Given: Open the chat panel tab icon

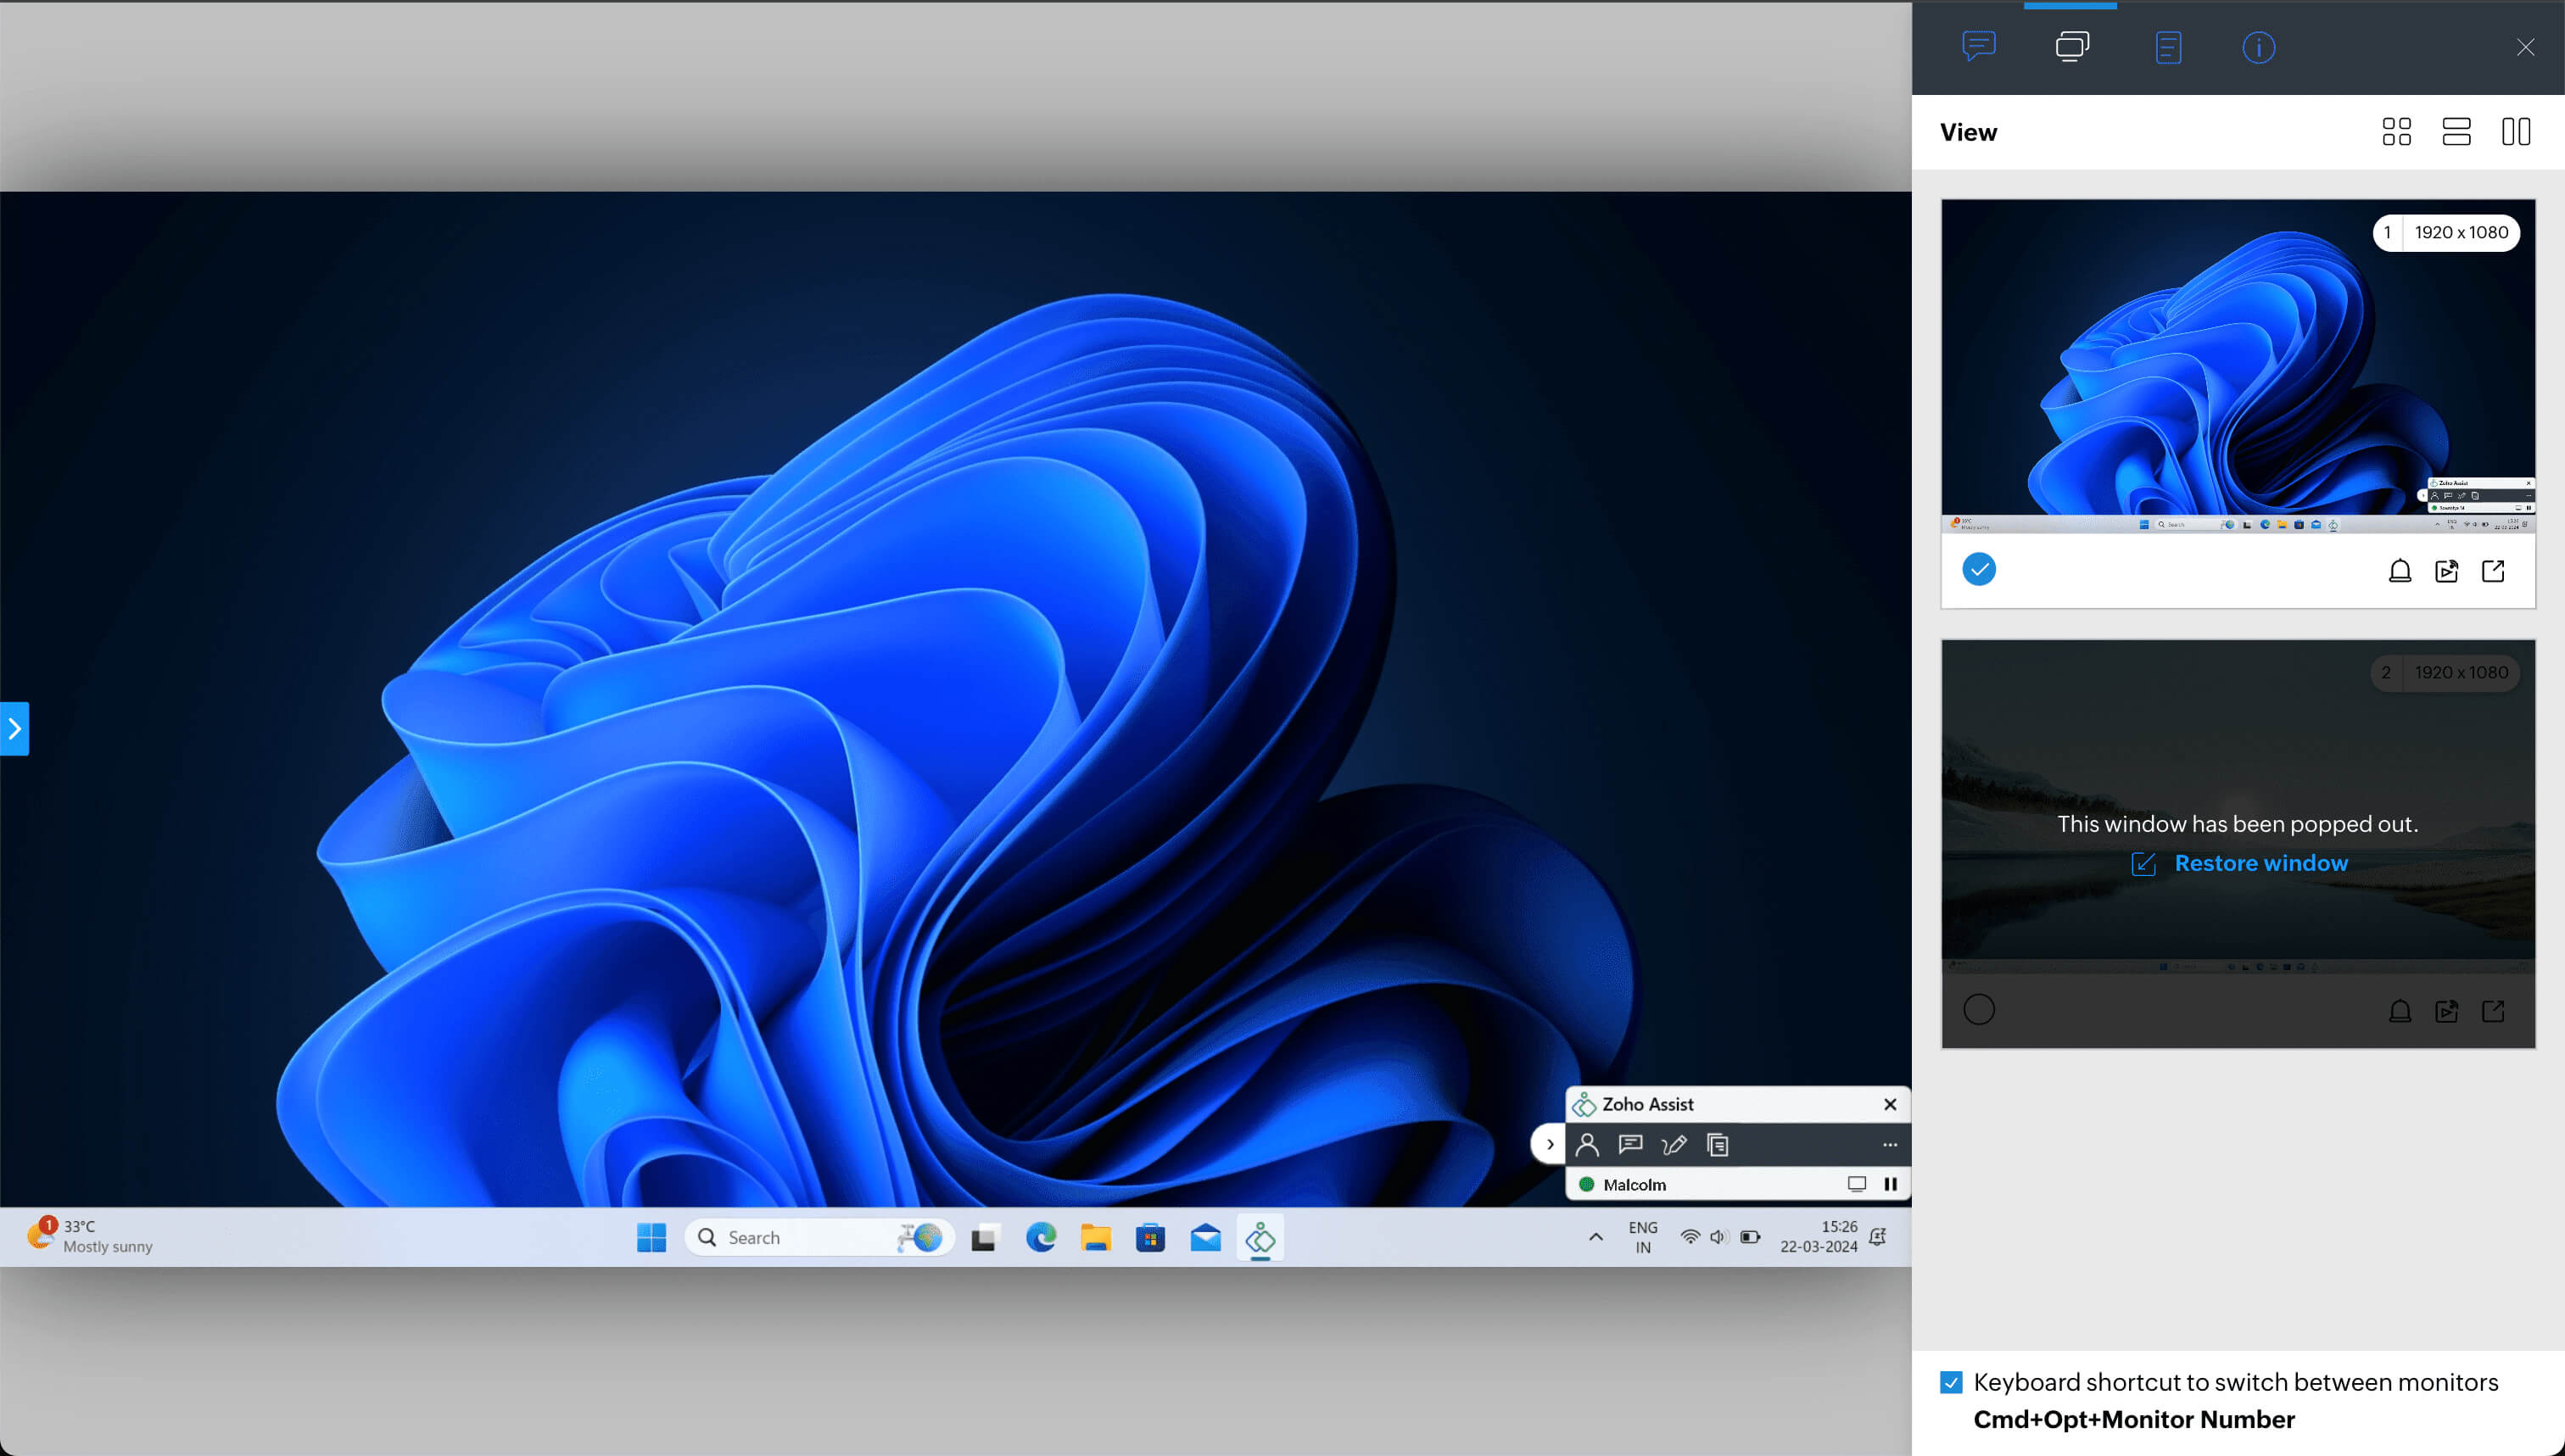Looking at the screenshot, I should coord(1978,46).
